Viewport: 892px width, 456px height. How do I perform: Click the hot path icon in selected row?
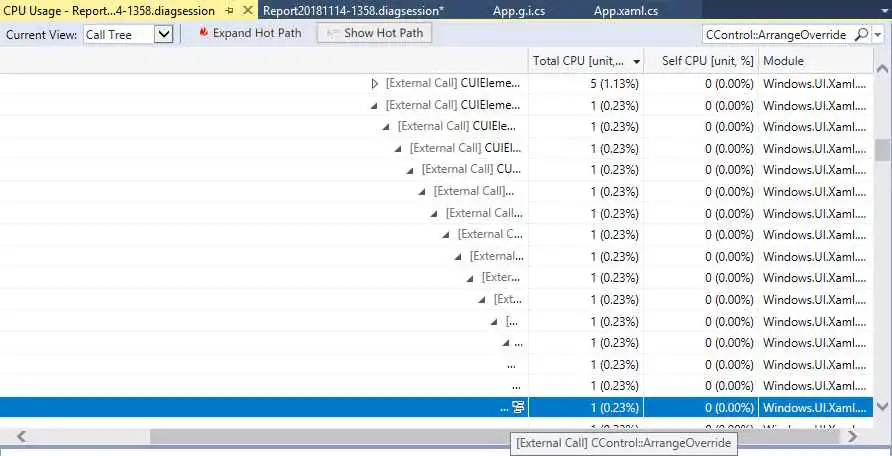(x=517, y=407)
